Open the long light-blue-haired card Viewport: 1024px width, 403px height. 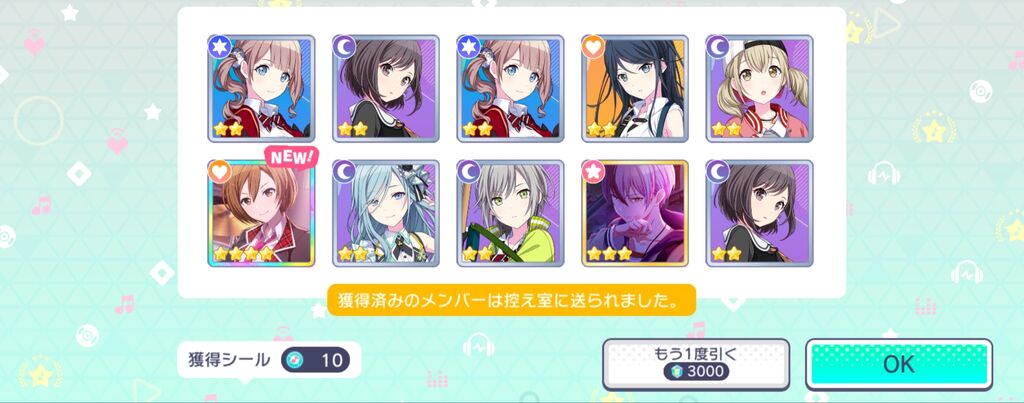(x=386, y=214)
